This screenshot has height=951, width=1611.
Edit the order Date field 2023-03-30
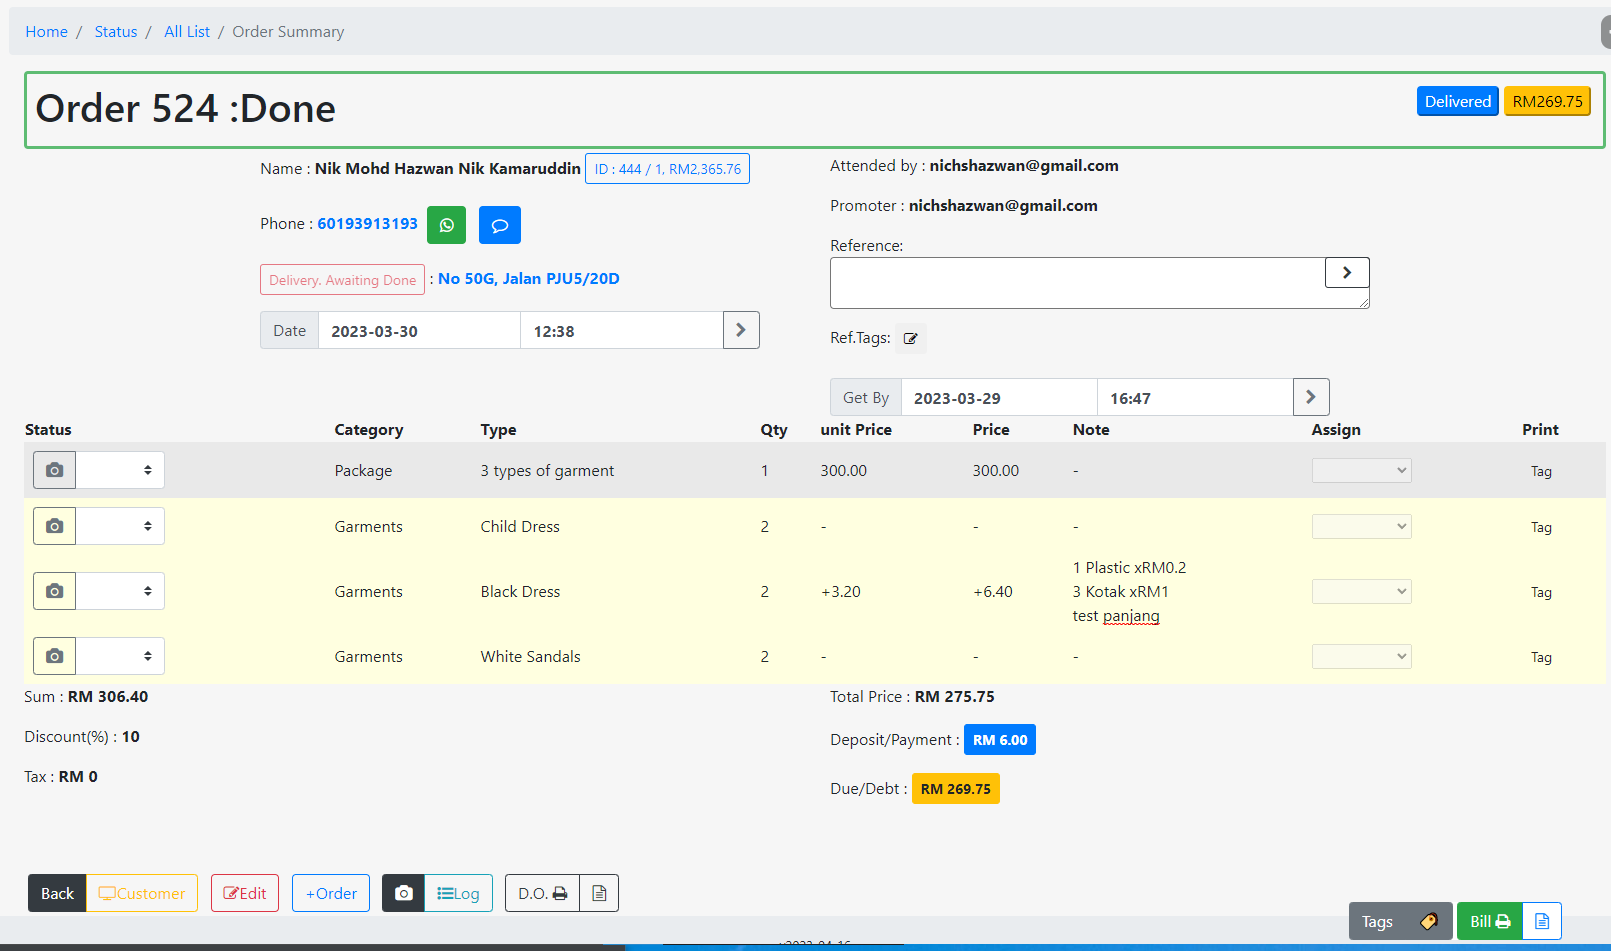[x=419, y=330]
